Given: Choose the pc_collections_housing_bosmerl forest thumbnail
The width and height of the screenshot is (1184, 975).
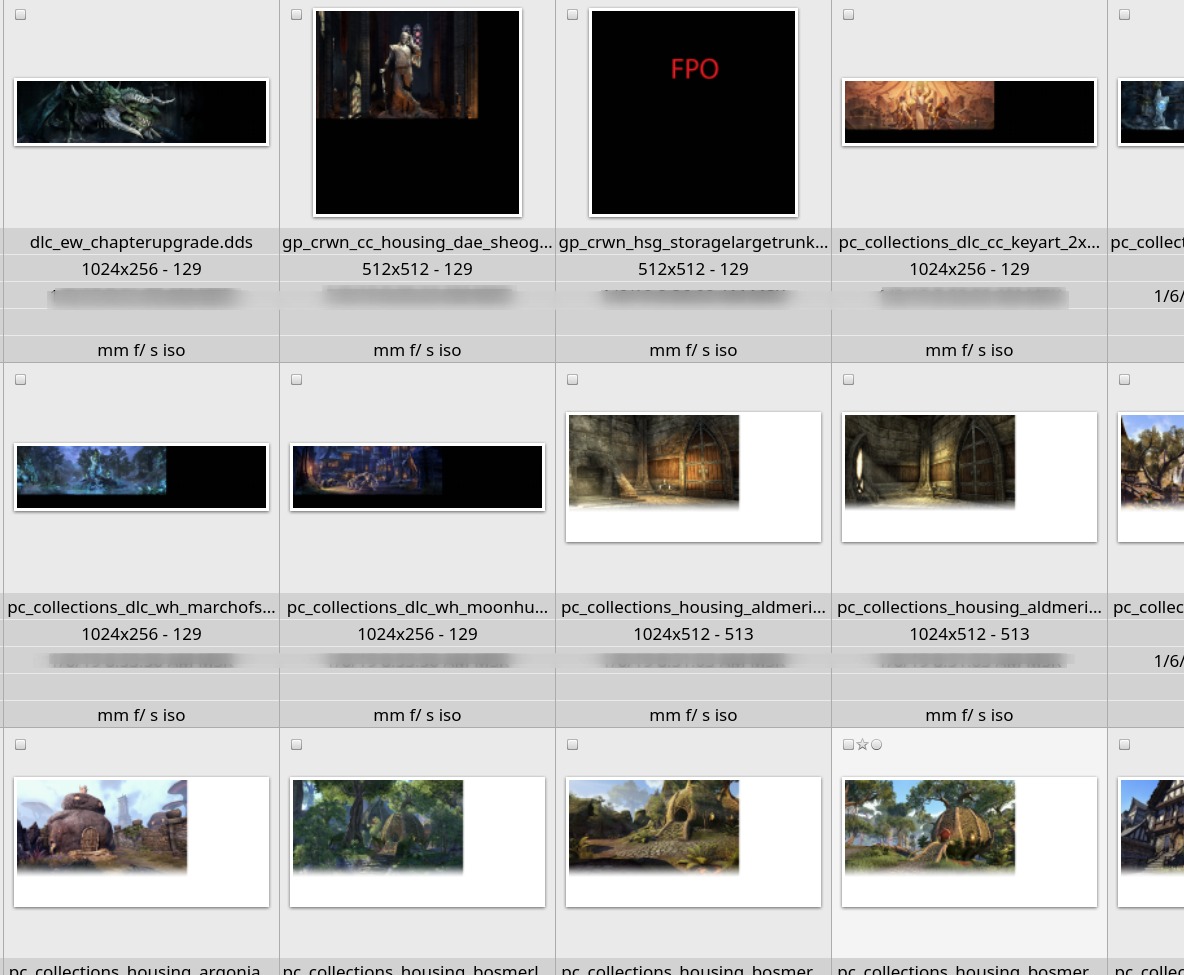Looking at the screenshot, I should click(x=417, y=841).
